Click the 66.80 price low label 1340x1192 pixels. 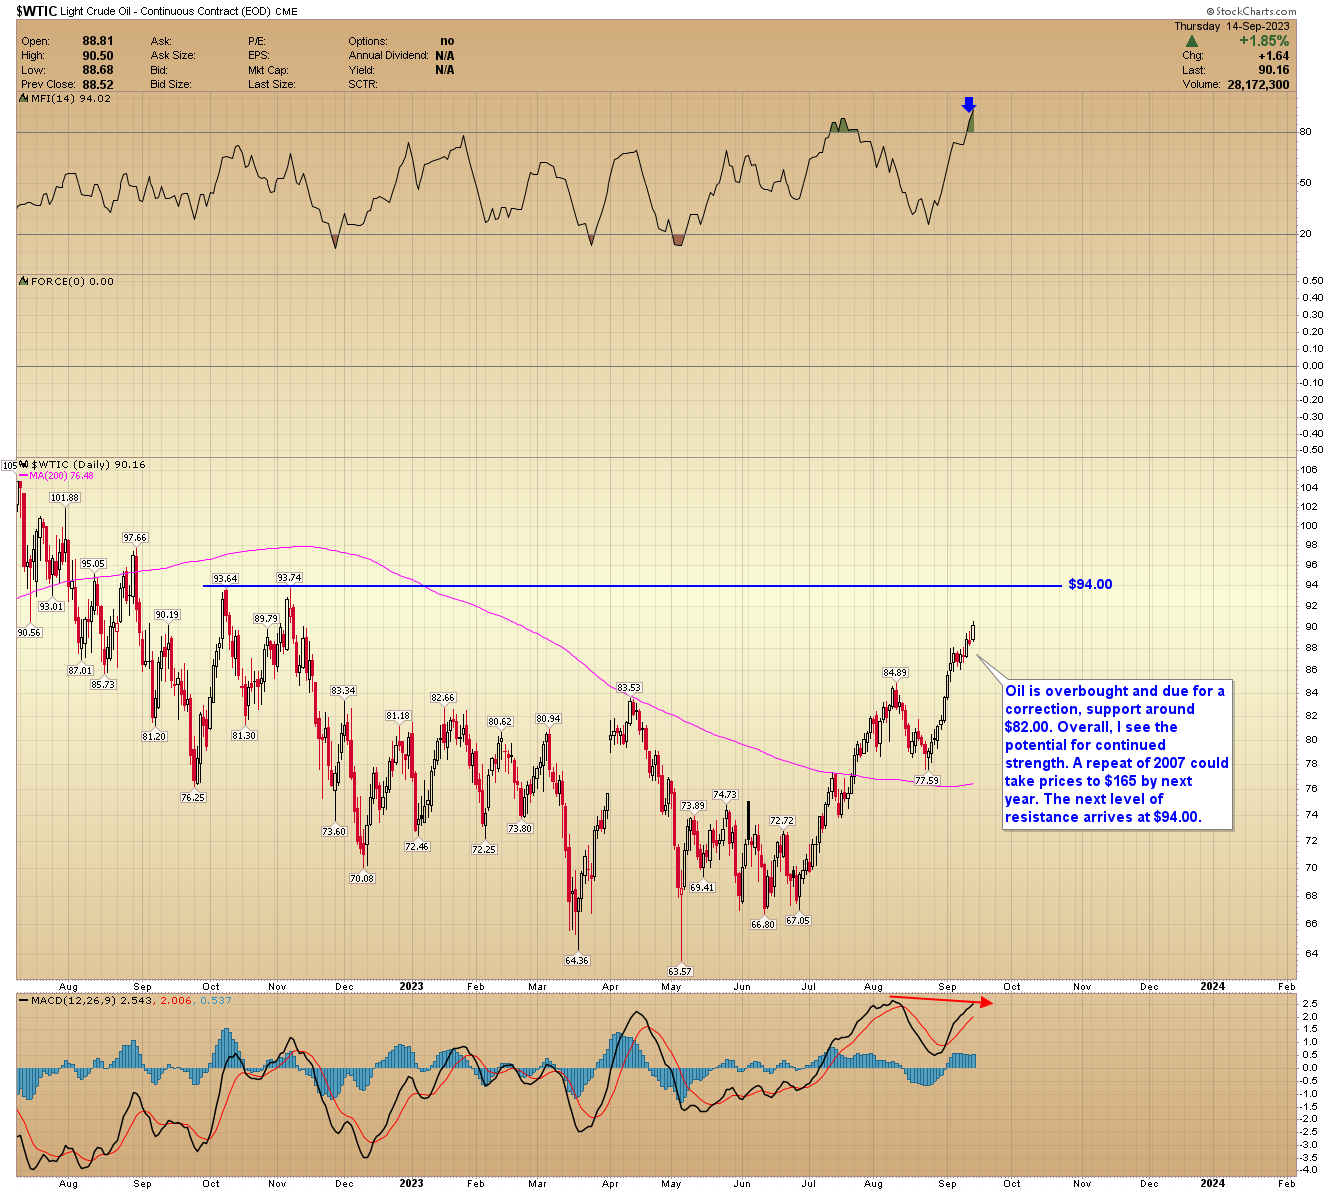pos(763,925)
